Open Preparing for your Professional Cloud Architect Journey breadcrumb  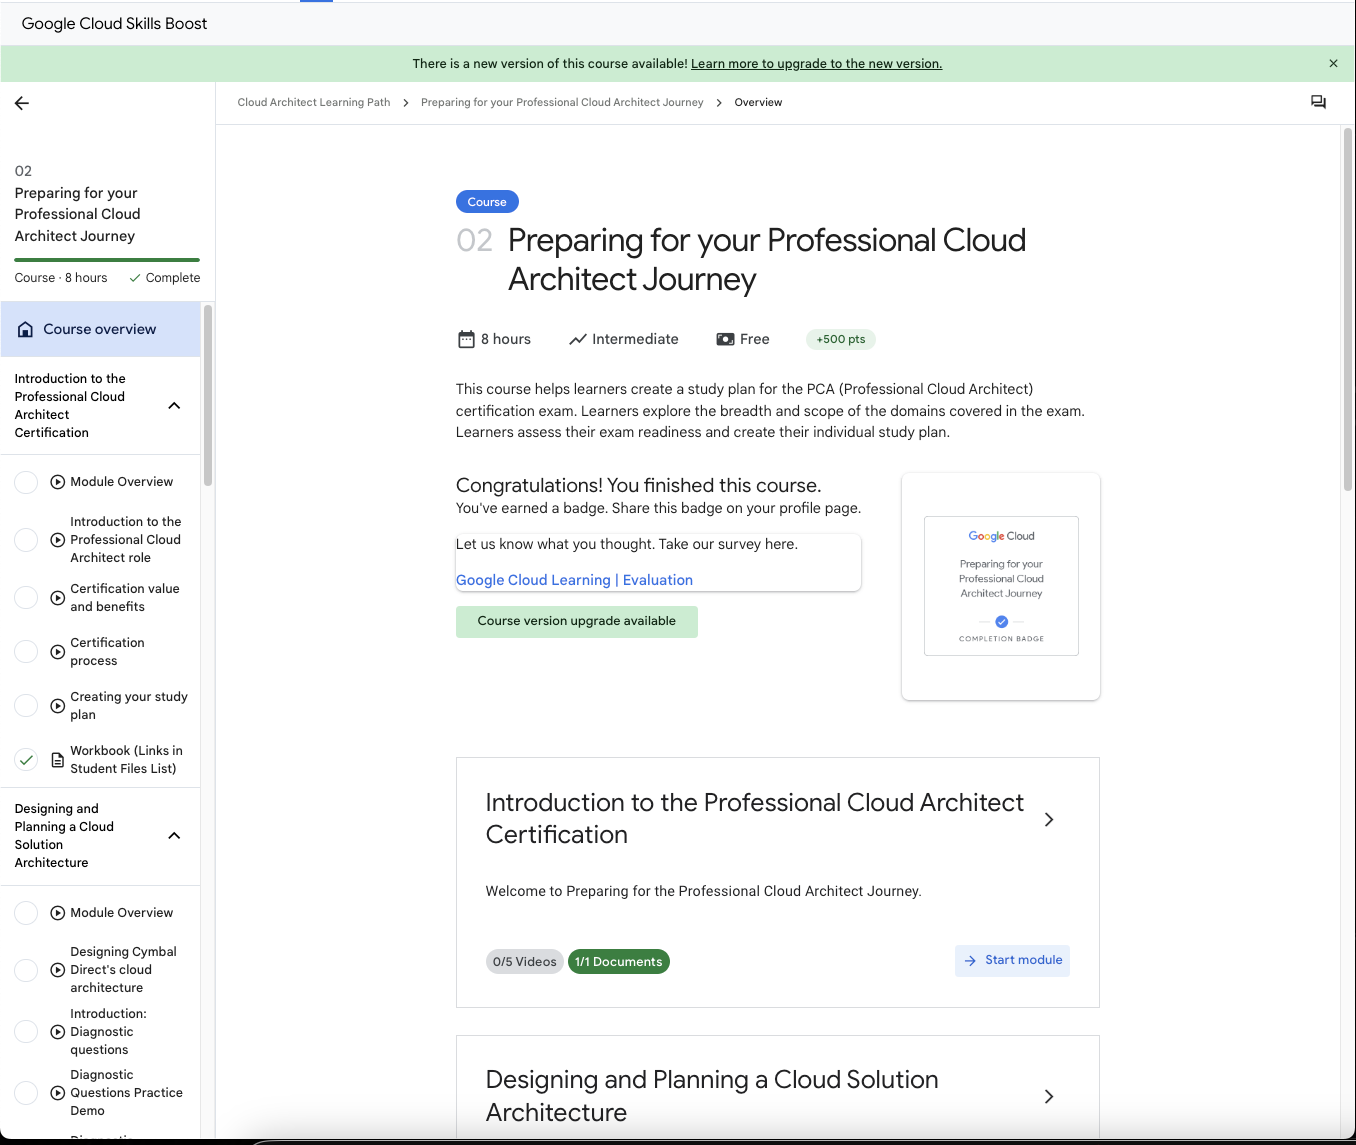[562, 102]
